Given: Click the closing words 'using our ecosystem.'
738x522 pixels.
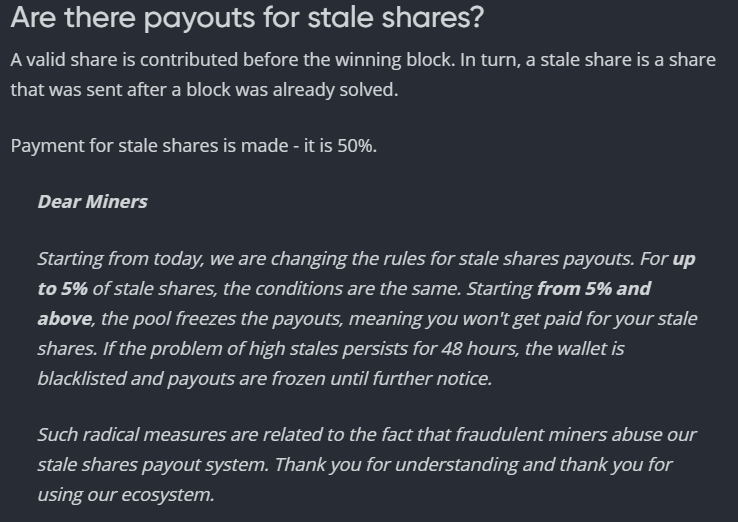Looking at the screenshot, I should point(126,495).
